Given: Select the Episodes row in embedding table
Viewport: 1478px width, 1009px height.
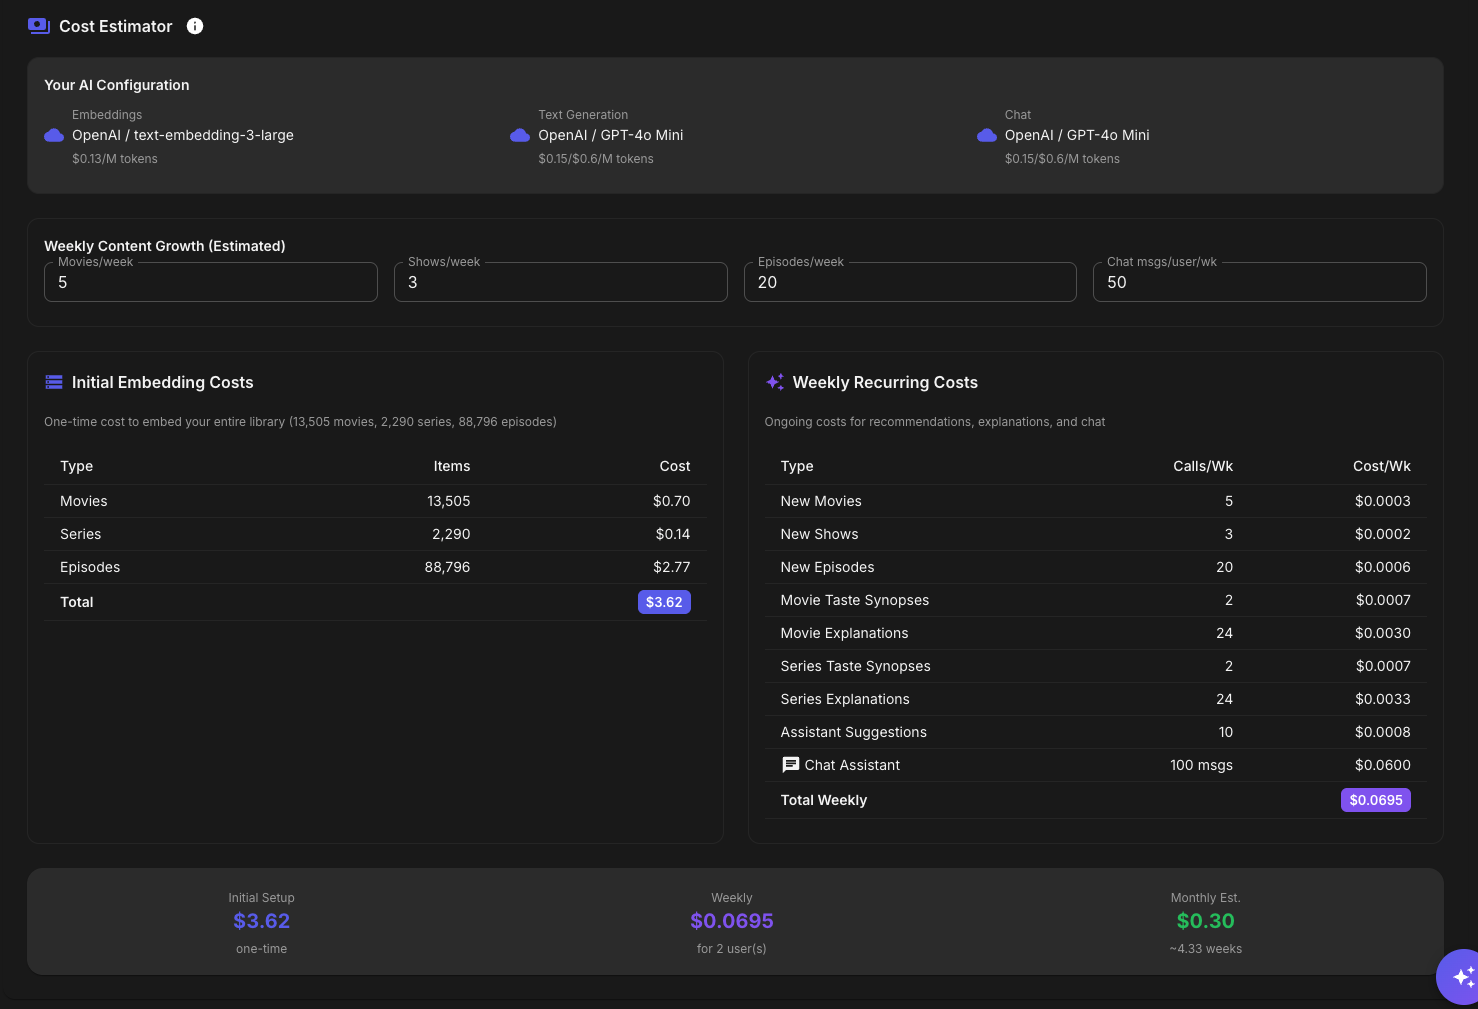Looking at the screenshot, I should tap(375, 567).
